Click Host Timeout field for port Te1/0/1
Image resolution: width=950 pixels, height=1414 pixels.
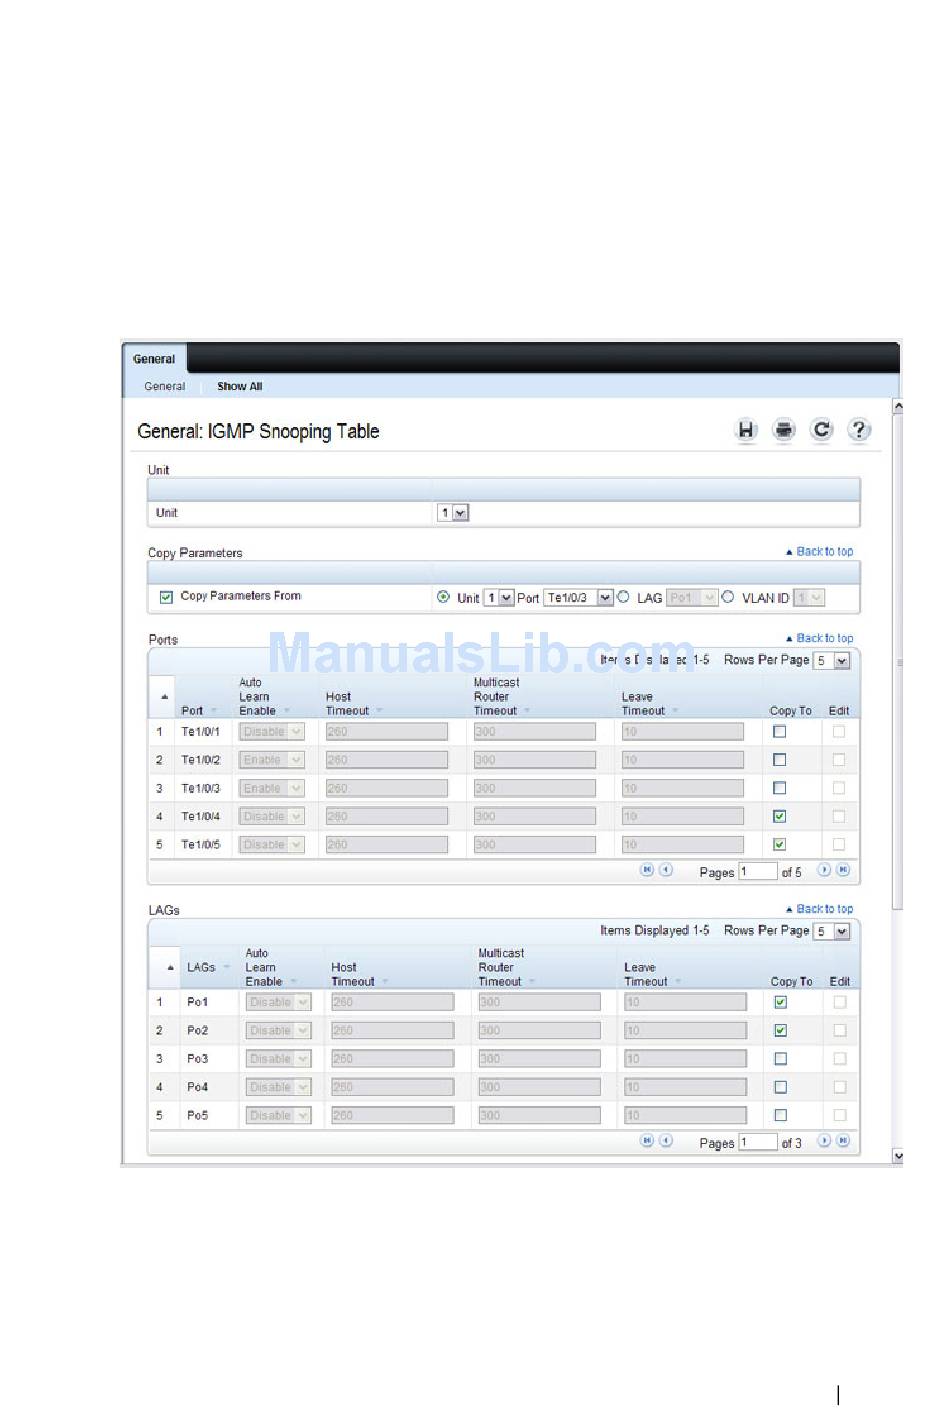click(387, 732)
